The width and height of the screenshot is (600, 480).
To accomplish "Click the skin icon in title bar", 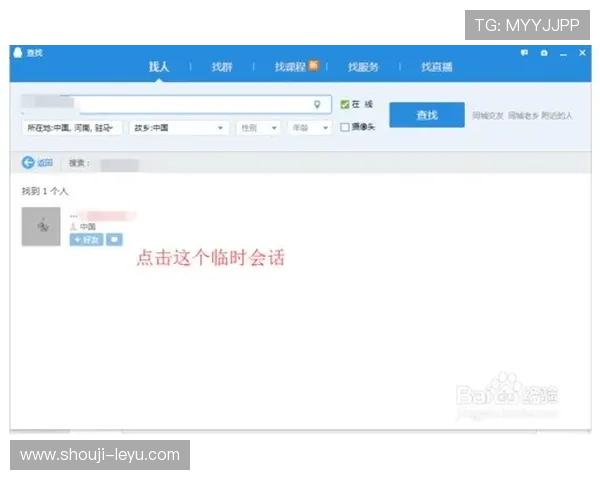I will click(544, 53).
